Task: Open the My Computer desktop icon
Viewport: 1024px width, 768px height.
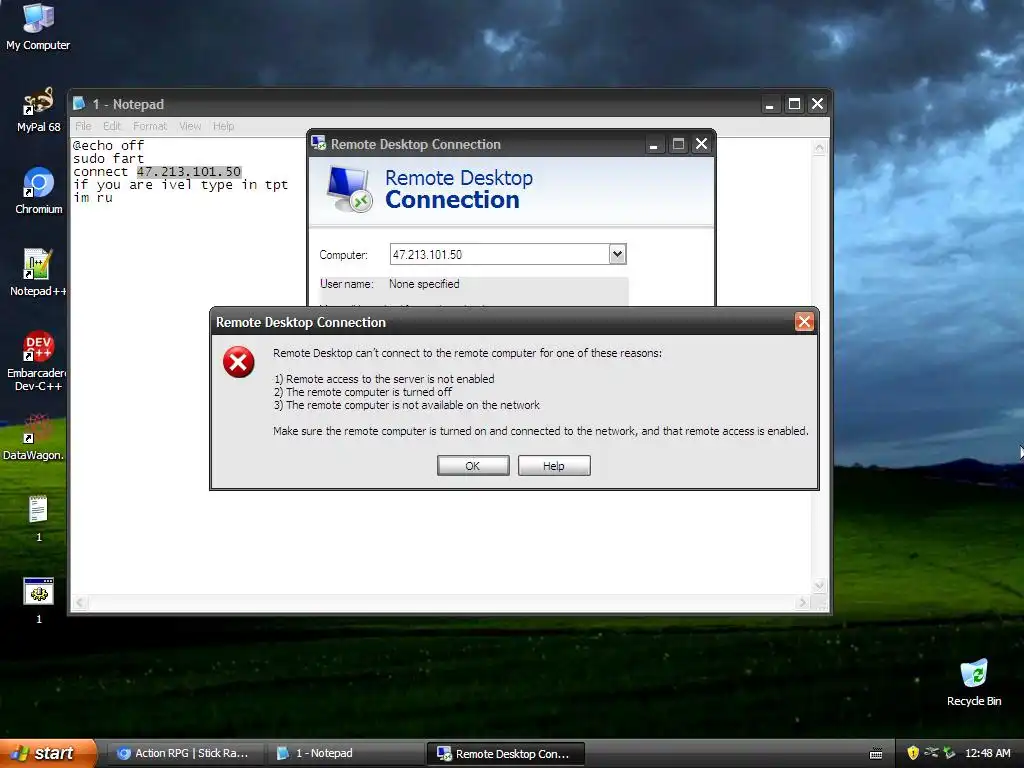Action: pos(38,26)
